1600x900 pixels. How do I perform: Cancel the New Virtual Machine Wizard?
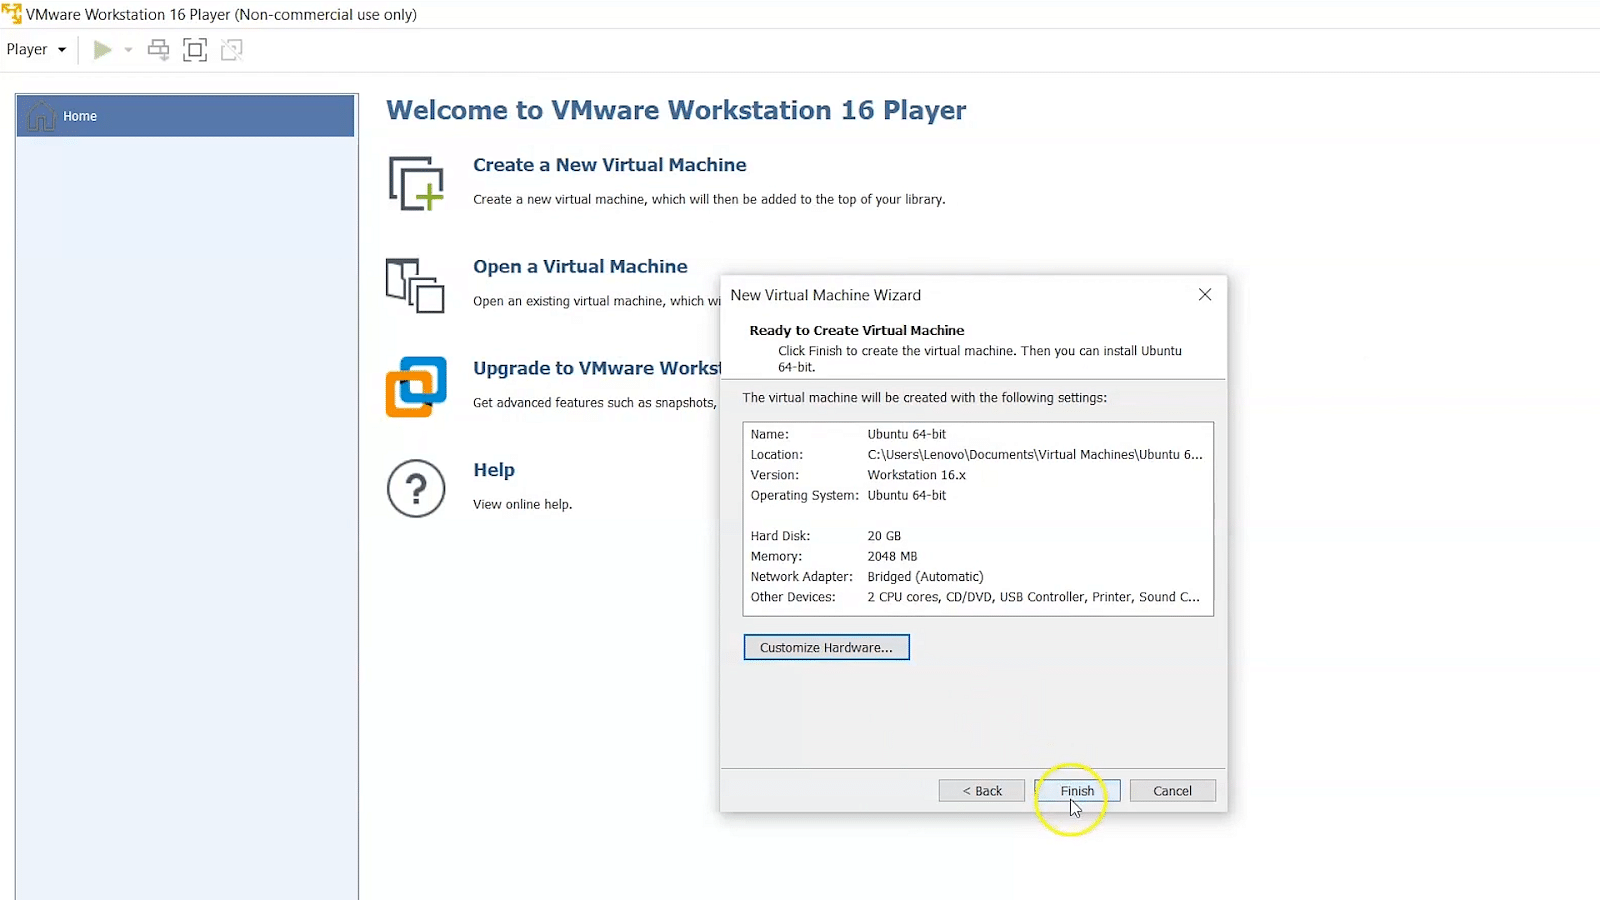point(1172,791)
